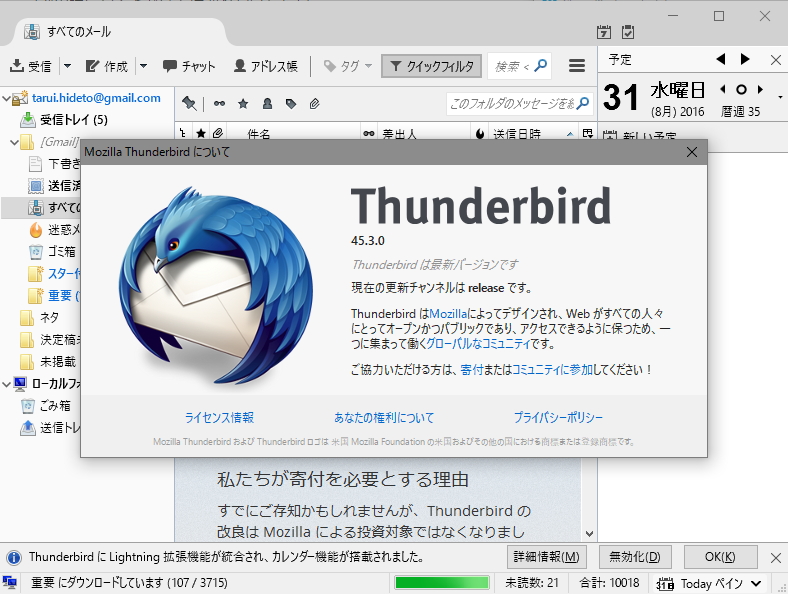The width and height of the screenshot is (788, 594).
Task: Select the 未掲載 folder
Action: 58,361
